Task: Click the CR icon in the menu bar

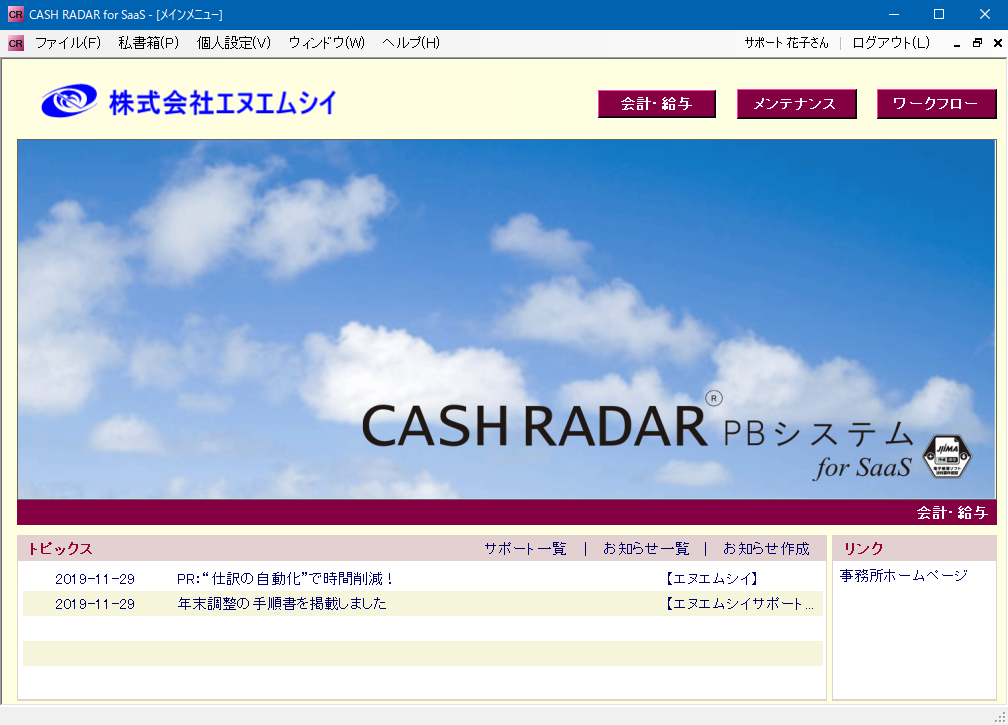Action: [x=16, y=43]
